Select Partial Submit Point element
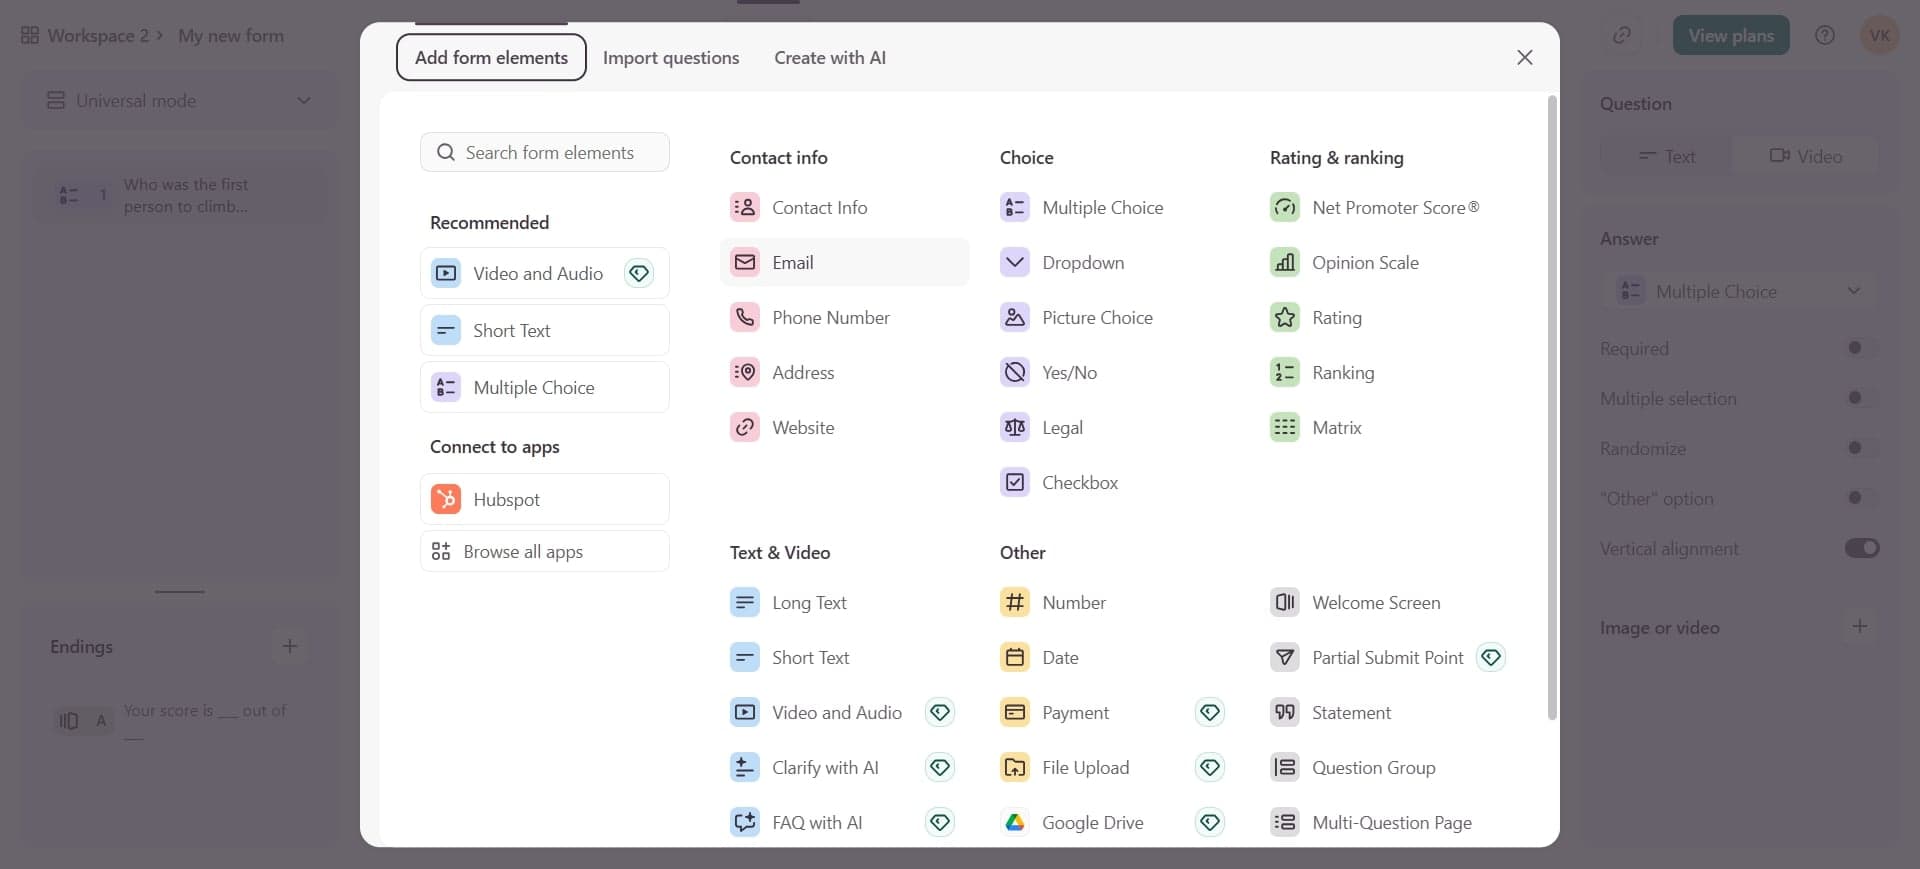Viewport: 1920px width, 869px height. (1387, 657)
